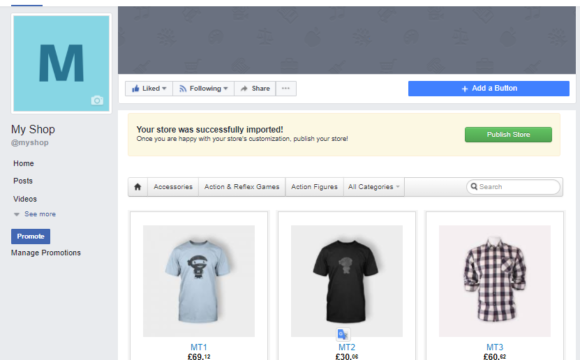Open the three-dots more options button
This screenshot has height=360, width=580.
pos(286,88)
